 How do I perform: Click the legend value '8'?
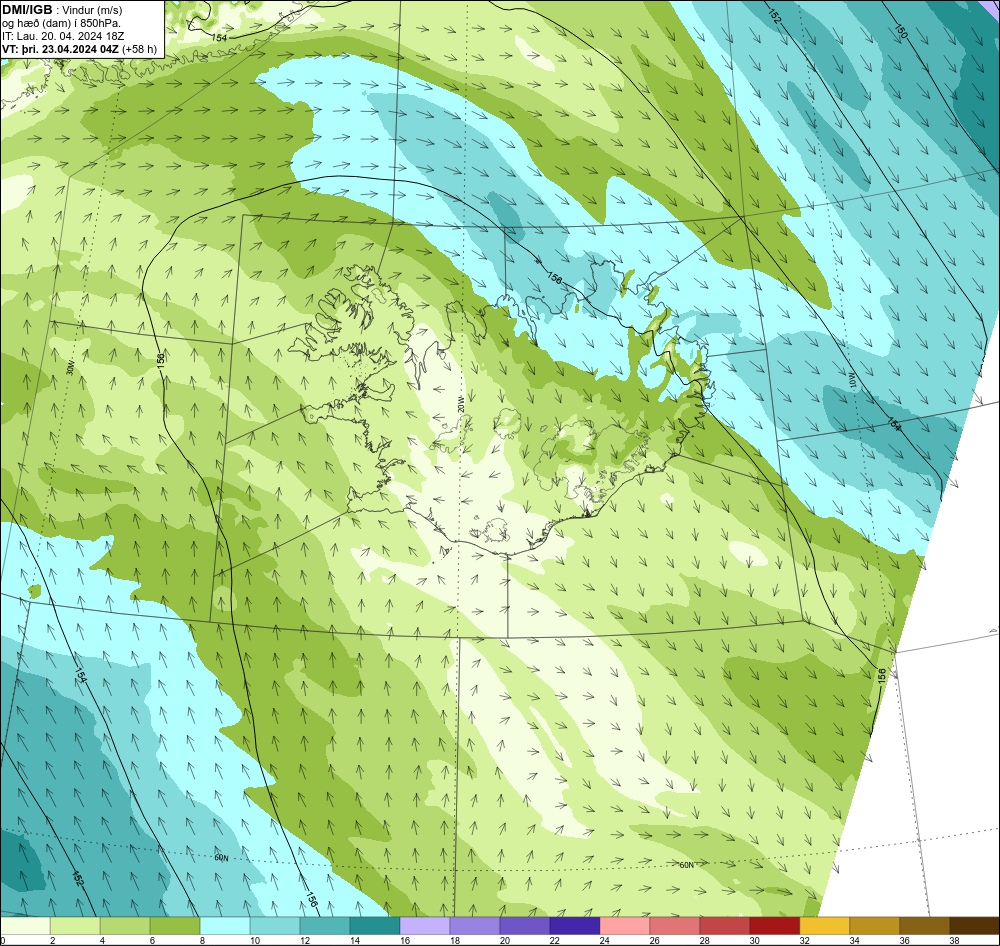(x=202, y=940)
